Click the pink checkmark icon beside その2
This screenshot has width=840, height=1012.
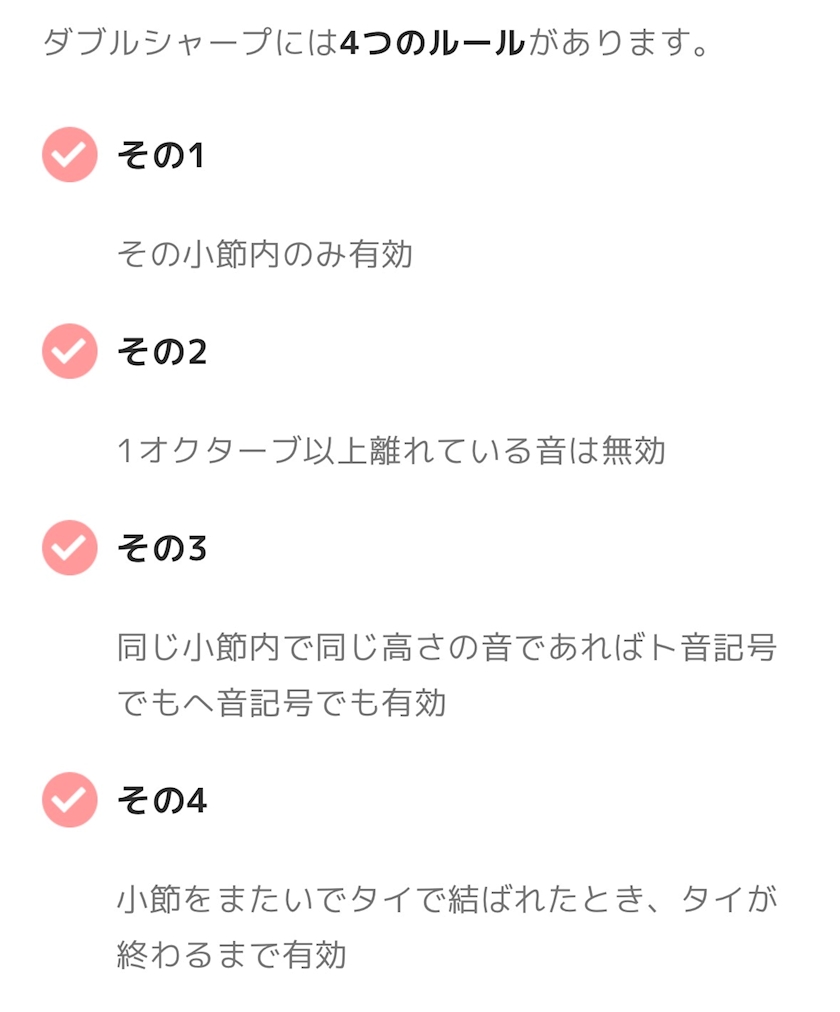pos(69,351)
